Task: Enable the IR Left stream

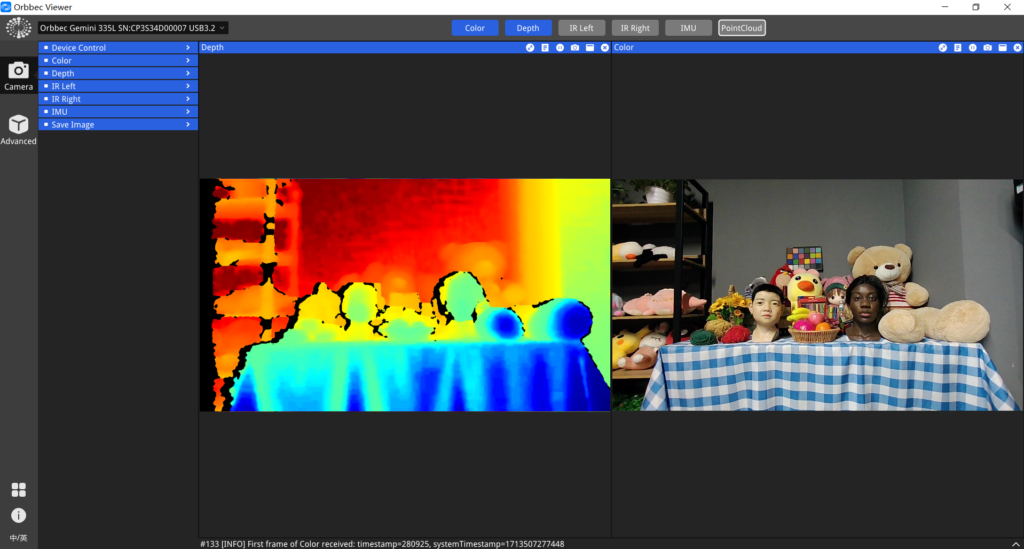Action: (x=581, y=28)
